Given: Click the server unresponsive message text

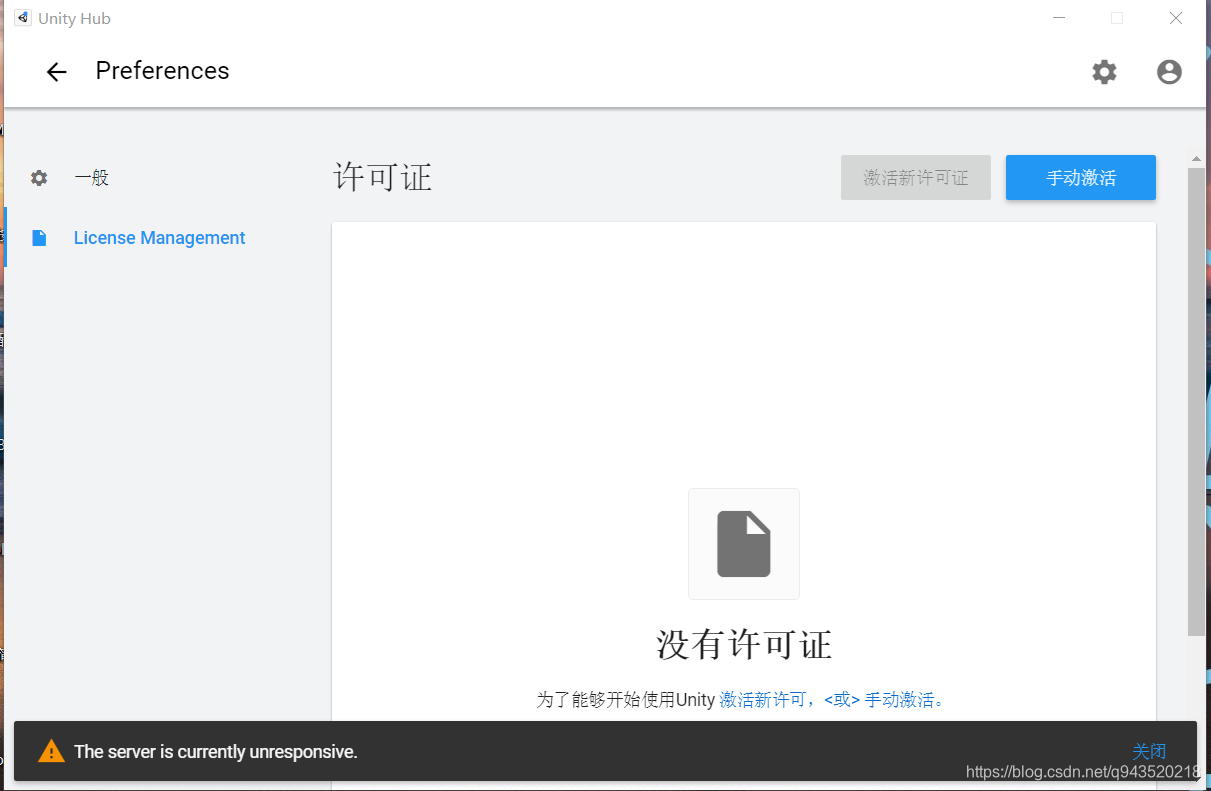Looking at the screenshot, I should pyautogui.click(x=215, y=752).
